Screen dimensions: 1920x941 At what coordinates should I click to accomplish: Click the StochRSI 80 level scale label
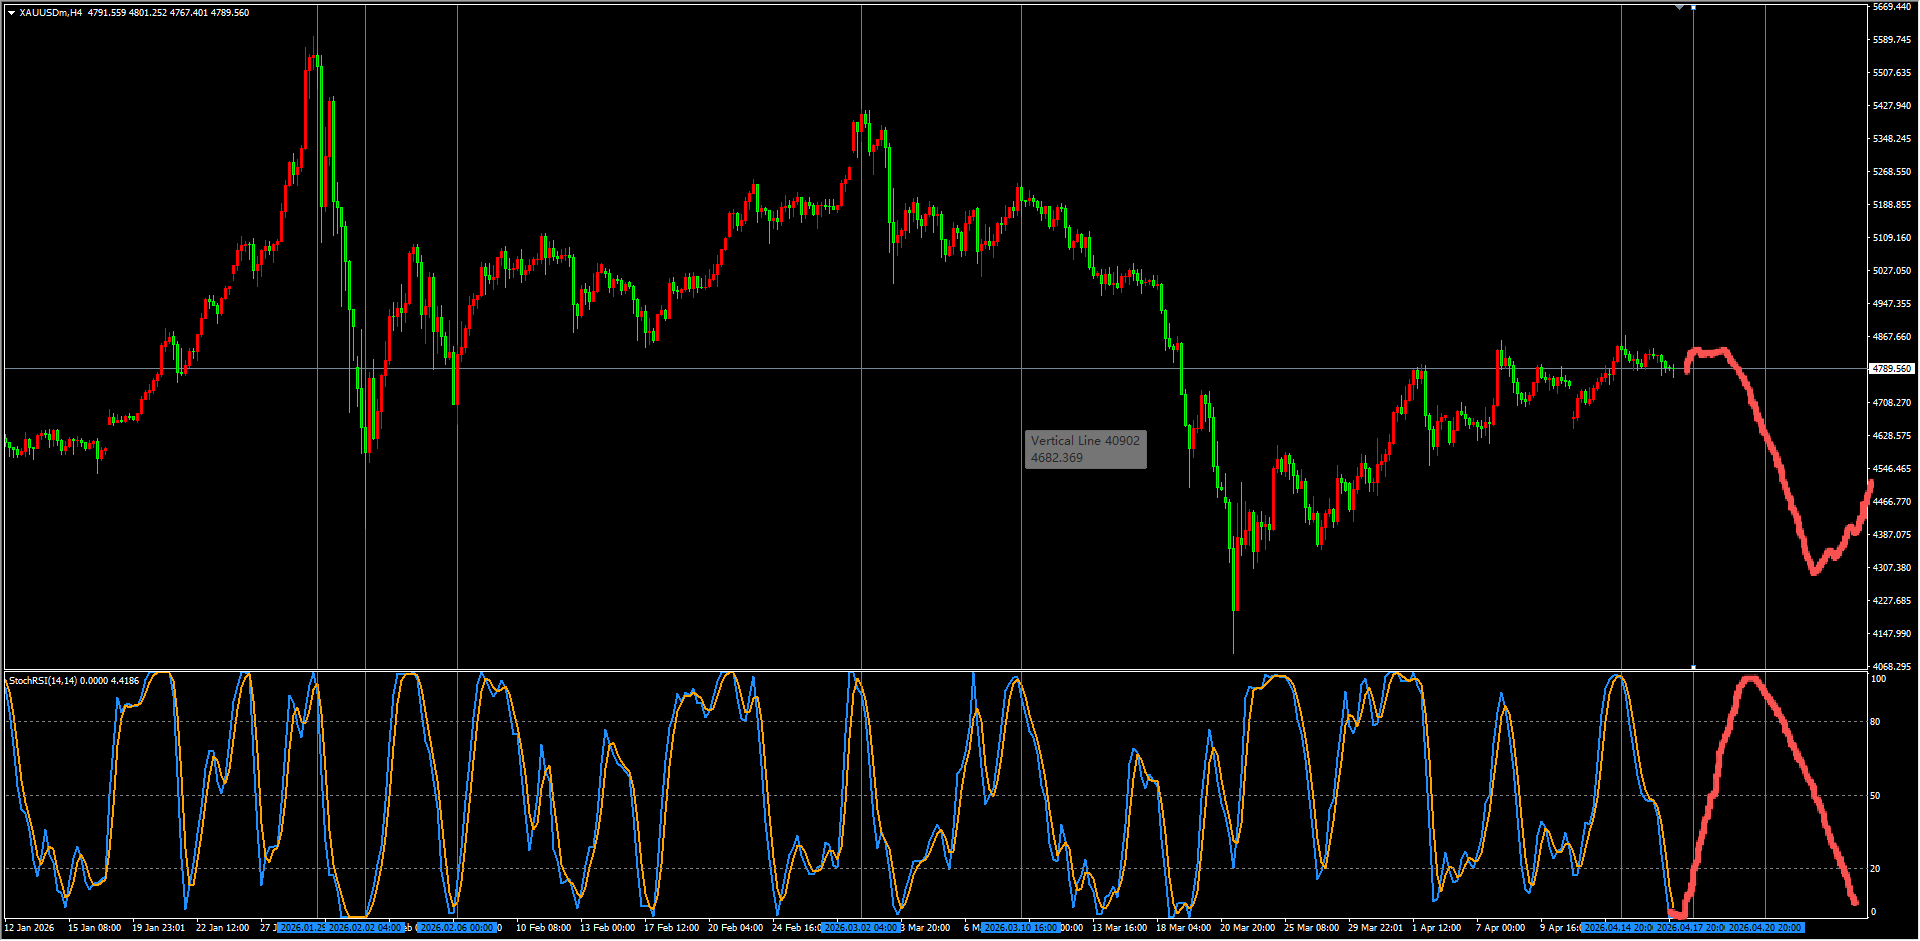coord(1875,722)
